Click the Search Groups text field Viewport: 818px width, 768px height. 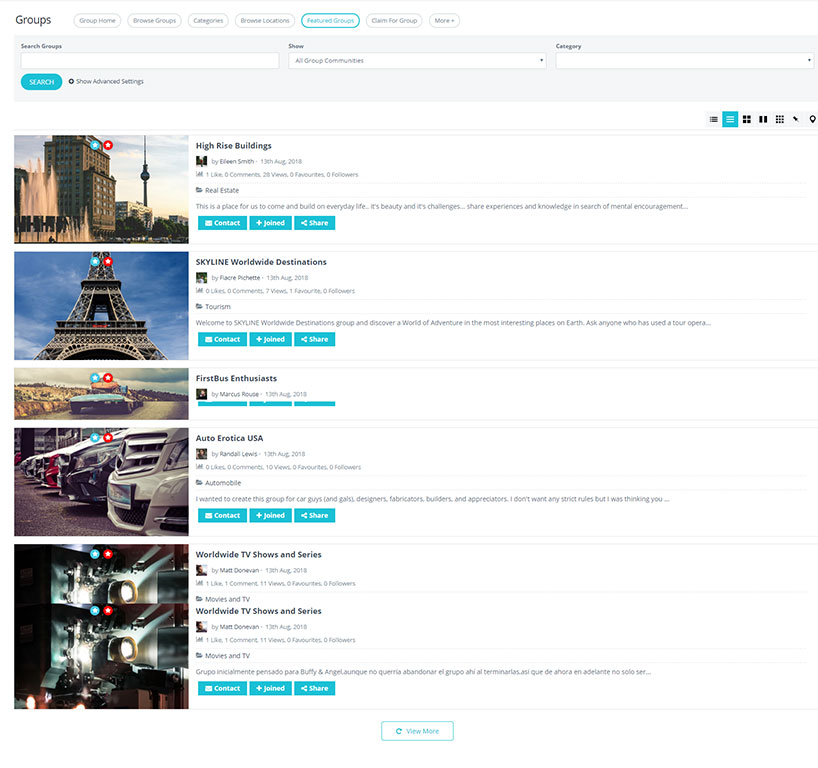(150, 61)
